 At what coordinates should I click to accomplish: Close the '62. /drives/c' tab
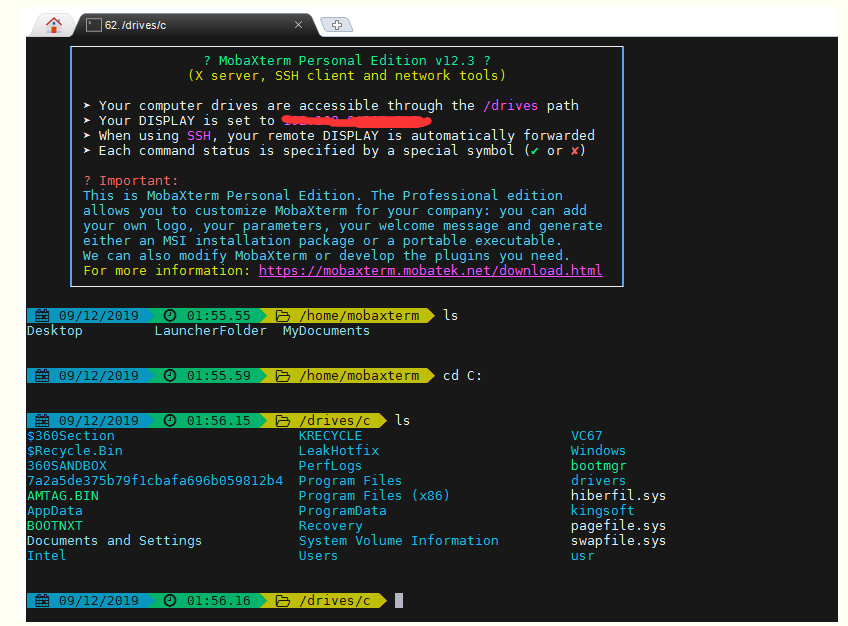(x=298, y=25)
